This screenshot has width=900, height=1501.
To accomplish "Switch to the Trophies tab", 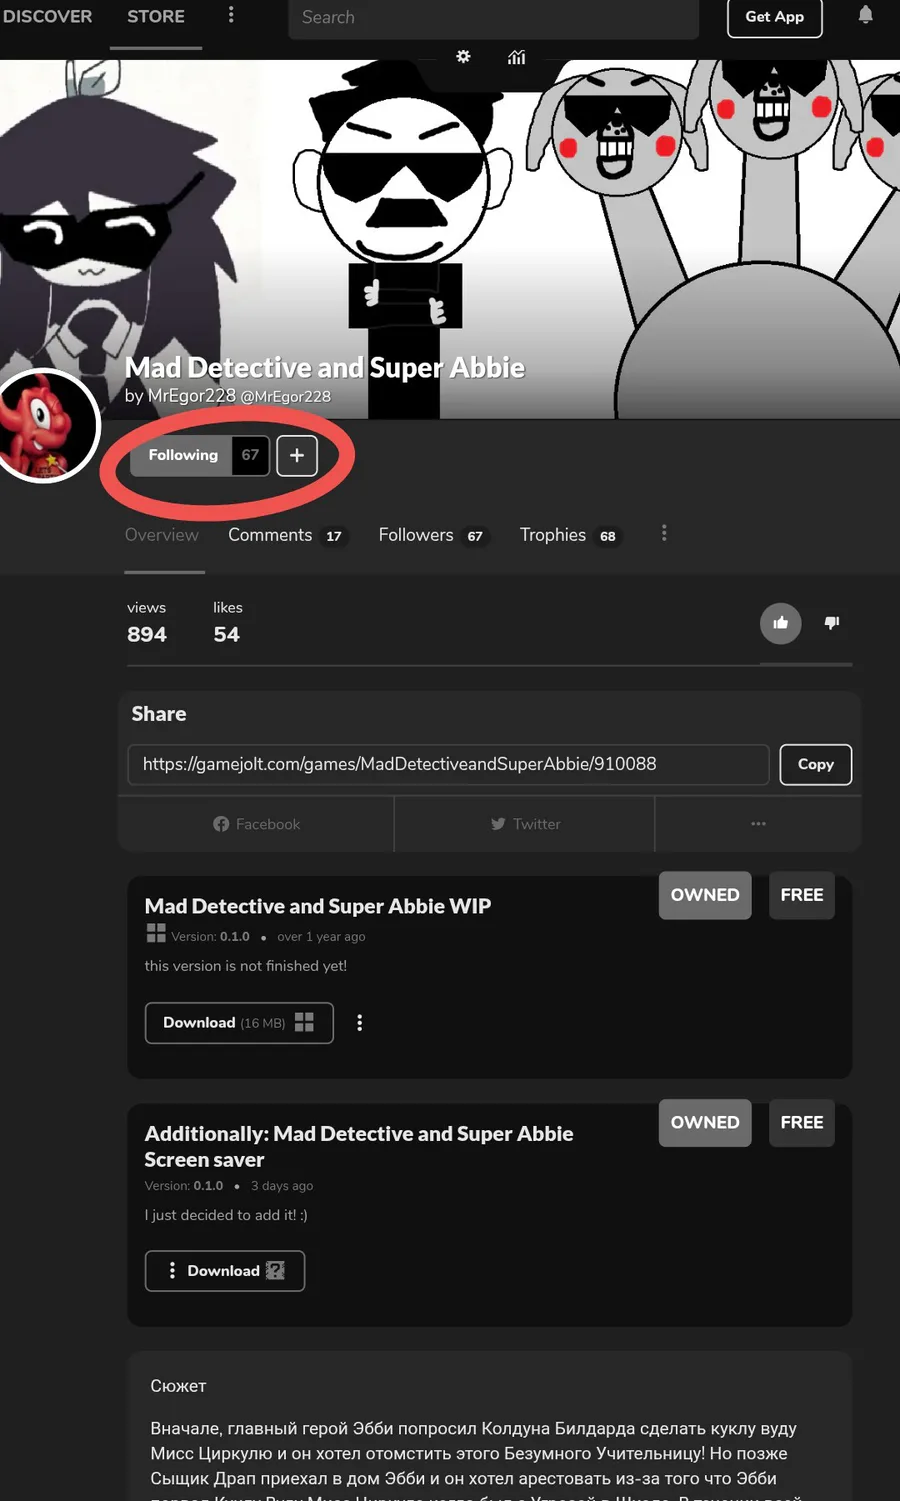I will point(570,535).
